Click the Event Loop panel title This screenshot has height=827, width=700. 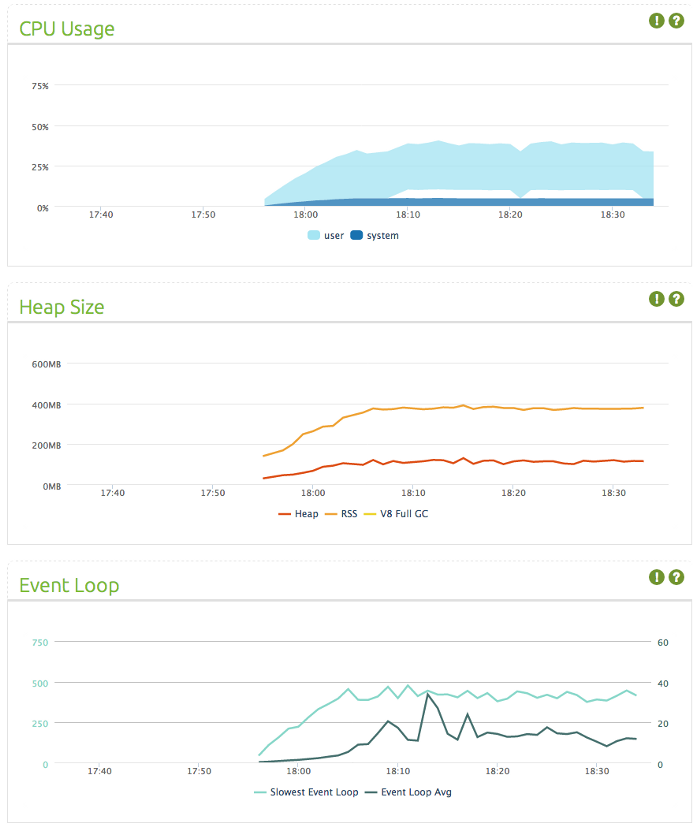click(69, 585)
